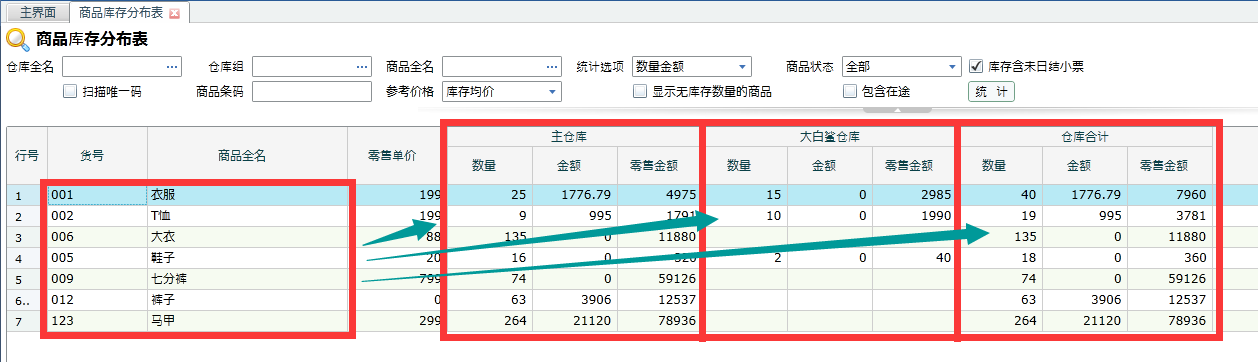Screen dimensions: 1258x362
Task: Click the magnifier icon beside 商品库存分布表
Action: pyautogui.click(x=17, y=40)
